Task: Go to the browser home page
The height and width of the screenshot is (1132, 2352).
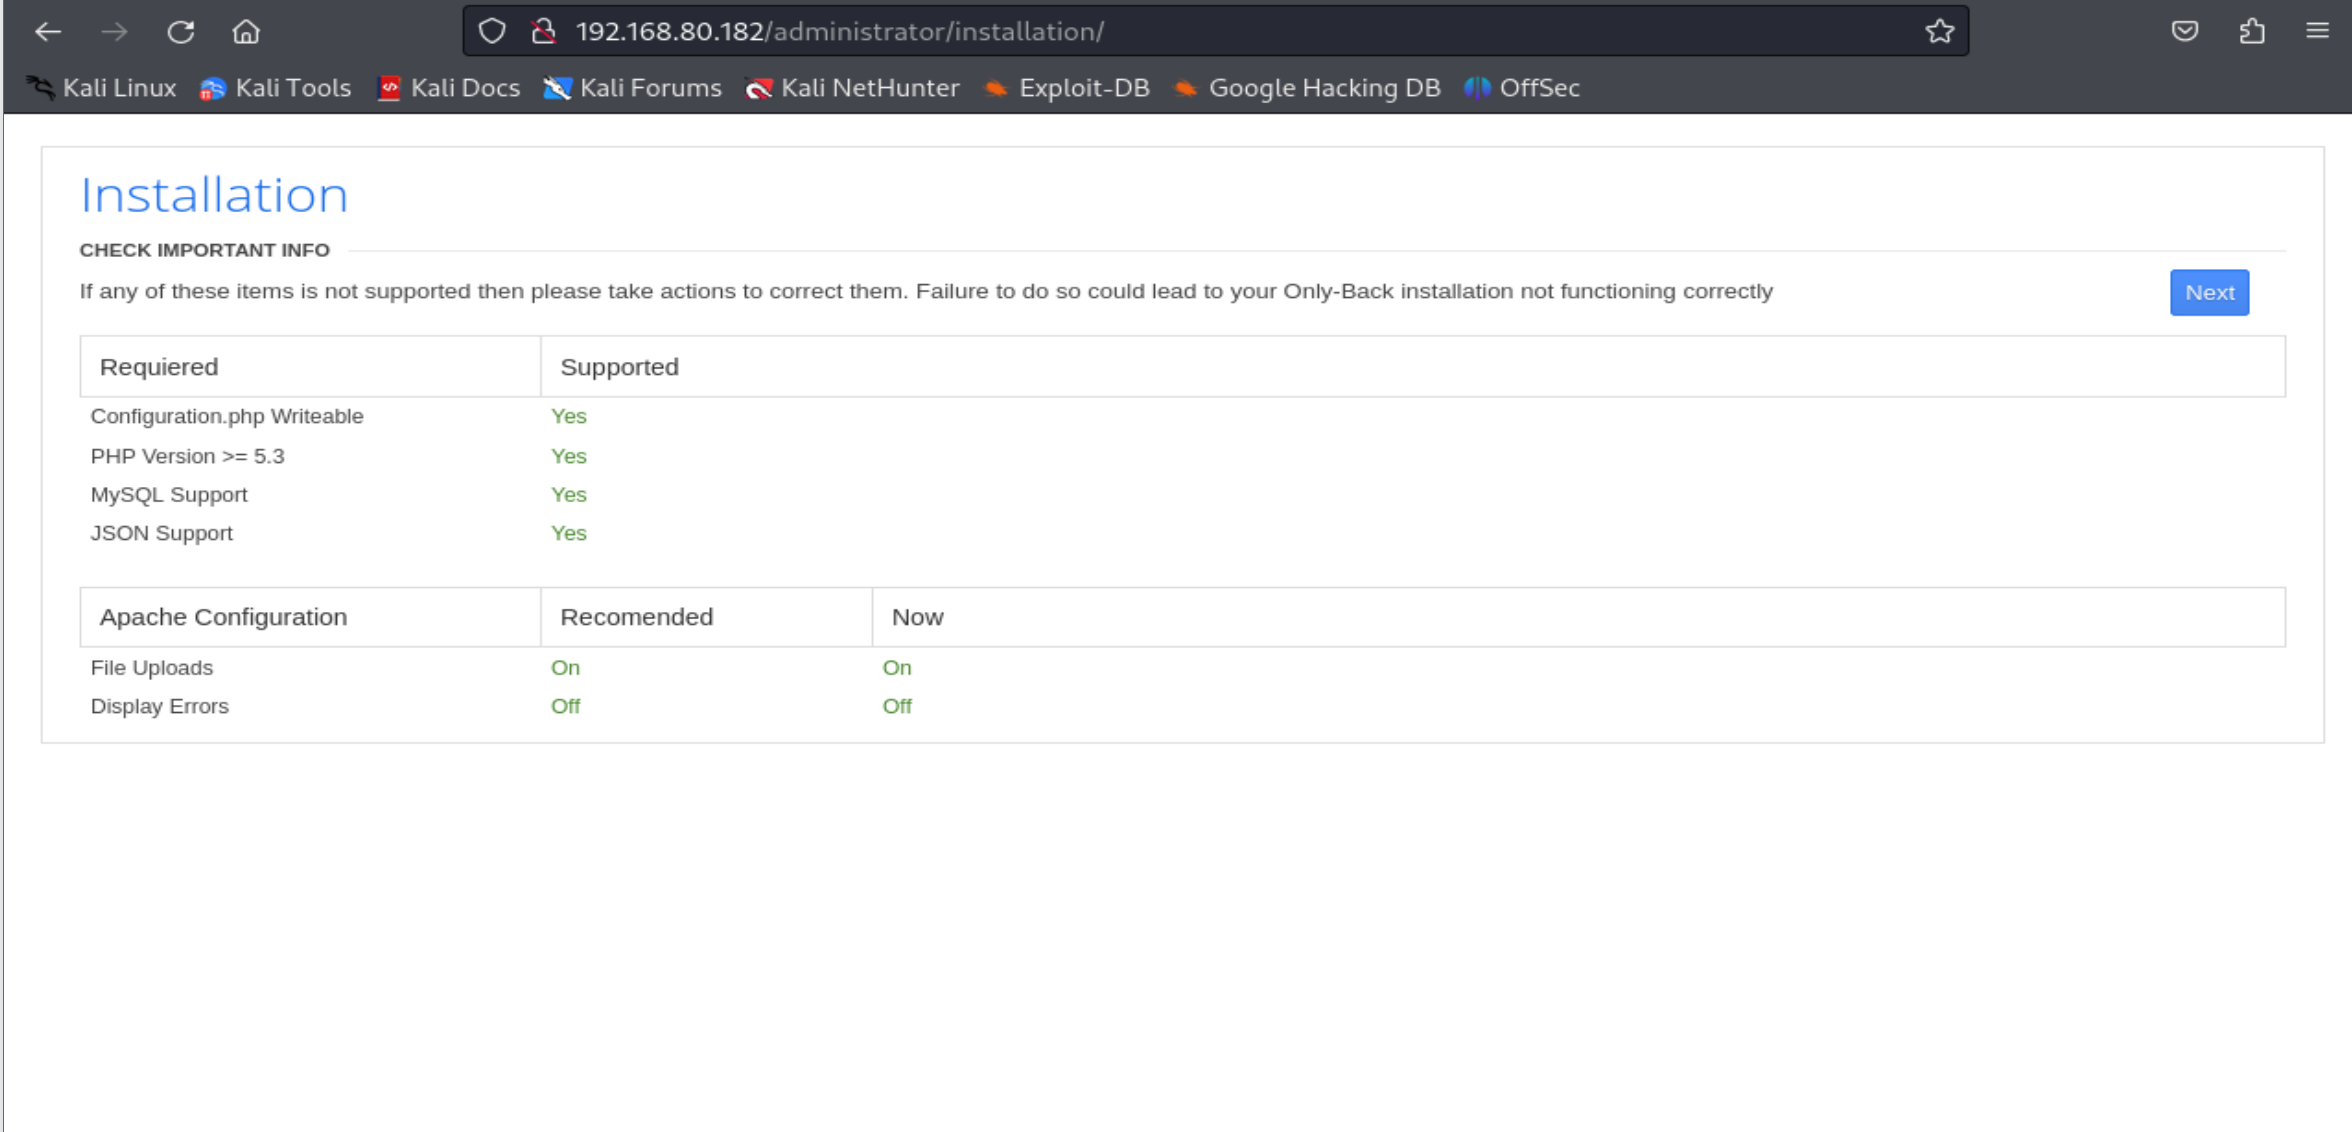Action: [x=246, y=32]
